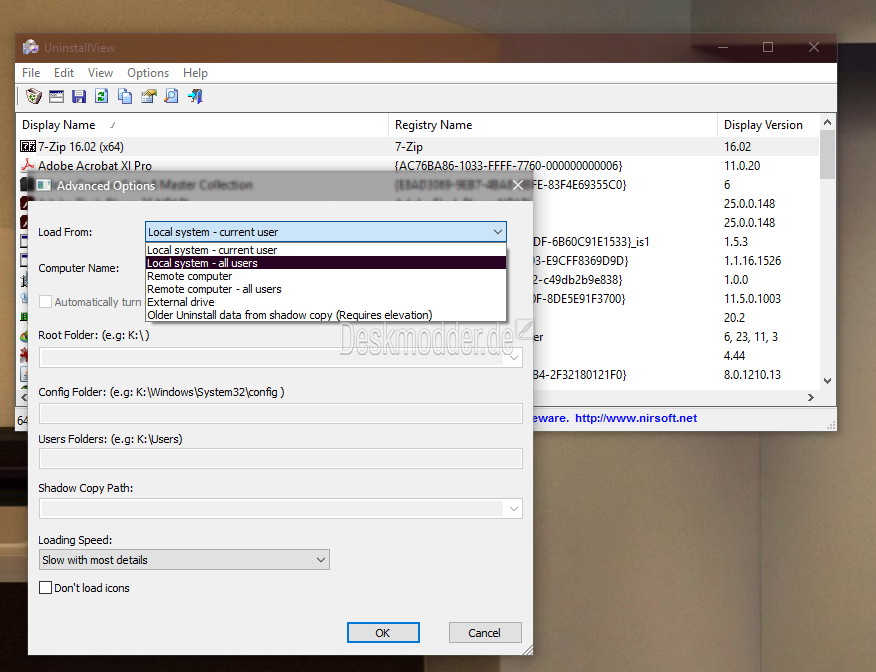Image resolution: width=876 pixels, height=672 pixels.
Task: Select the 'Remote computer' option
Action: pos(326,276)
